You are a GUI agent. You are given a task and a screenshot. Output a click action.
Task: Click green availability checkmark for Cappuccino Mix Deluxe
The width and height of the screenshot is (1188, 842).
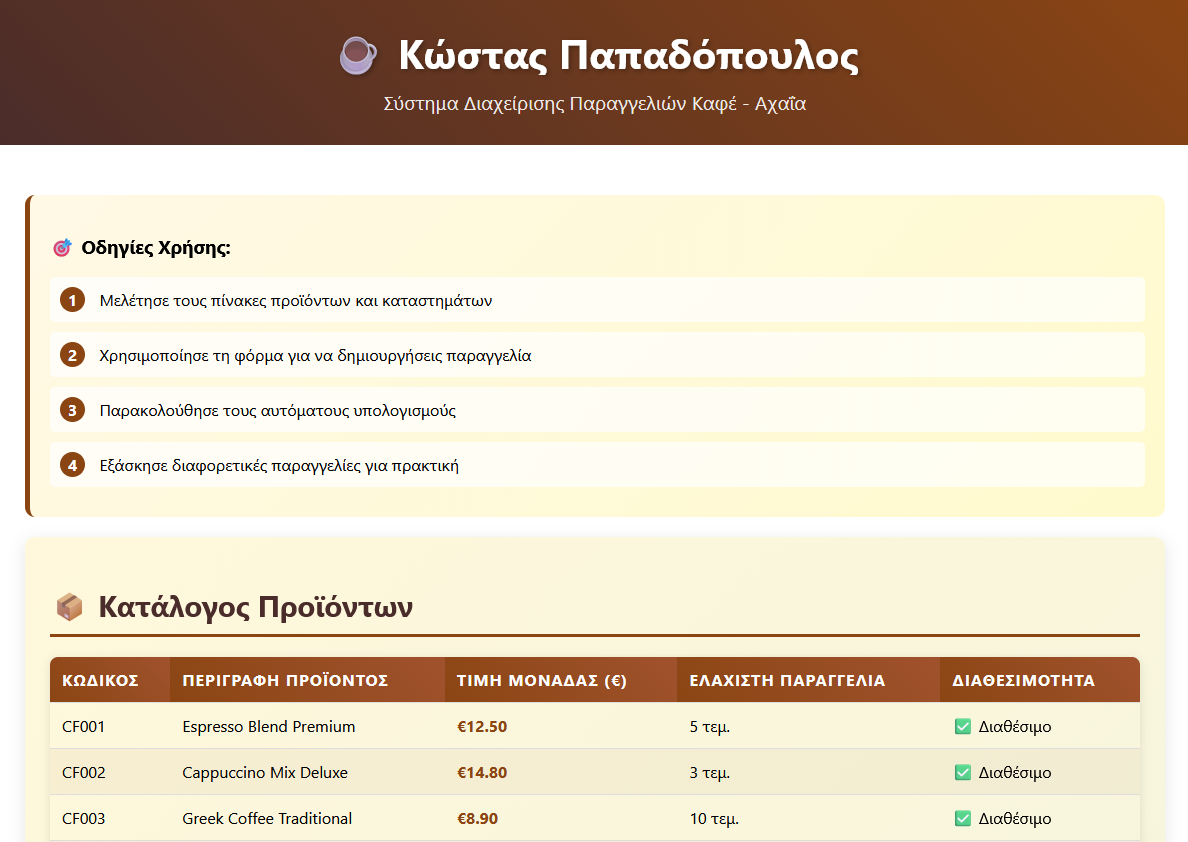[963, 773]
